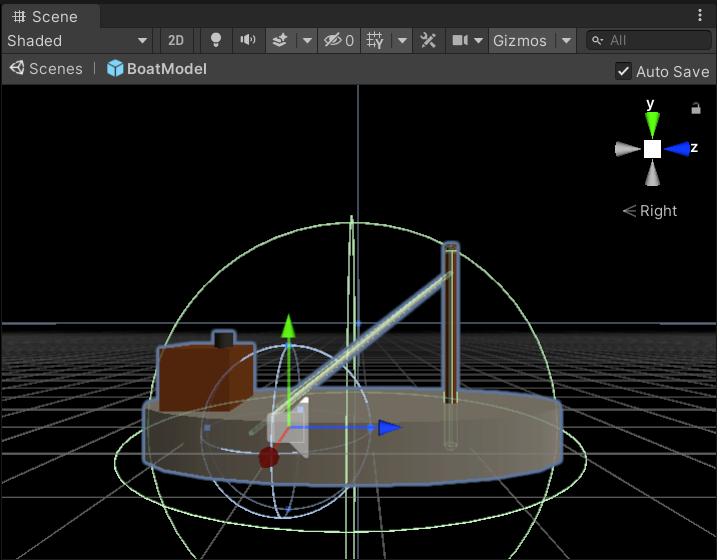Expand the effects dropdown arrow

307,41
